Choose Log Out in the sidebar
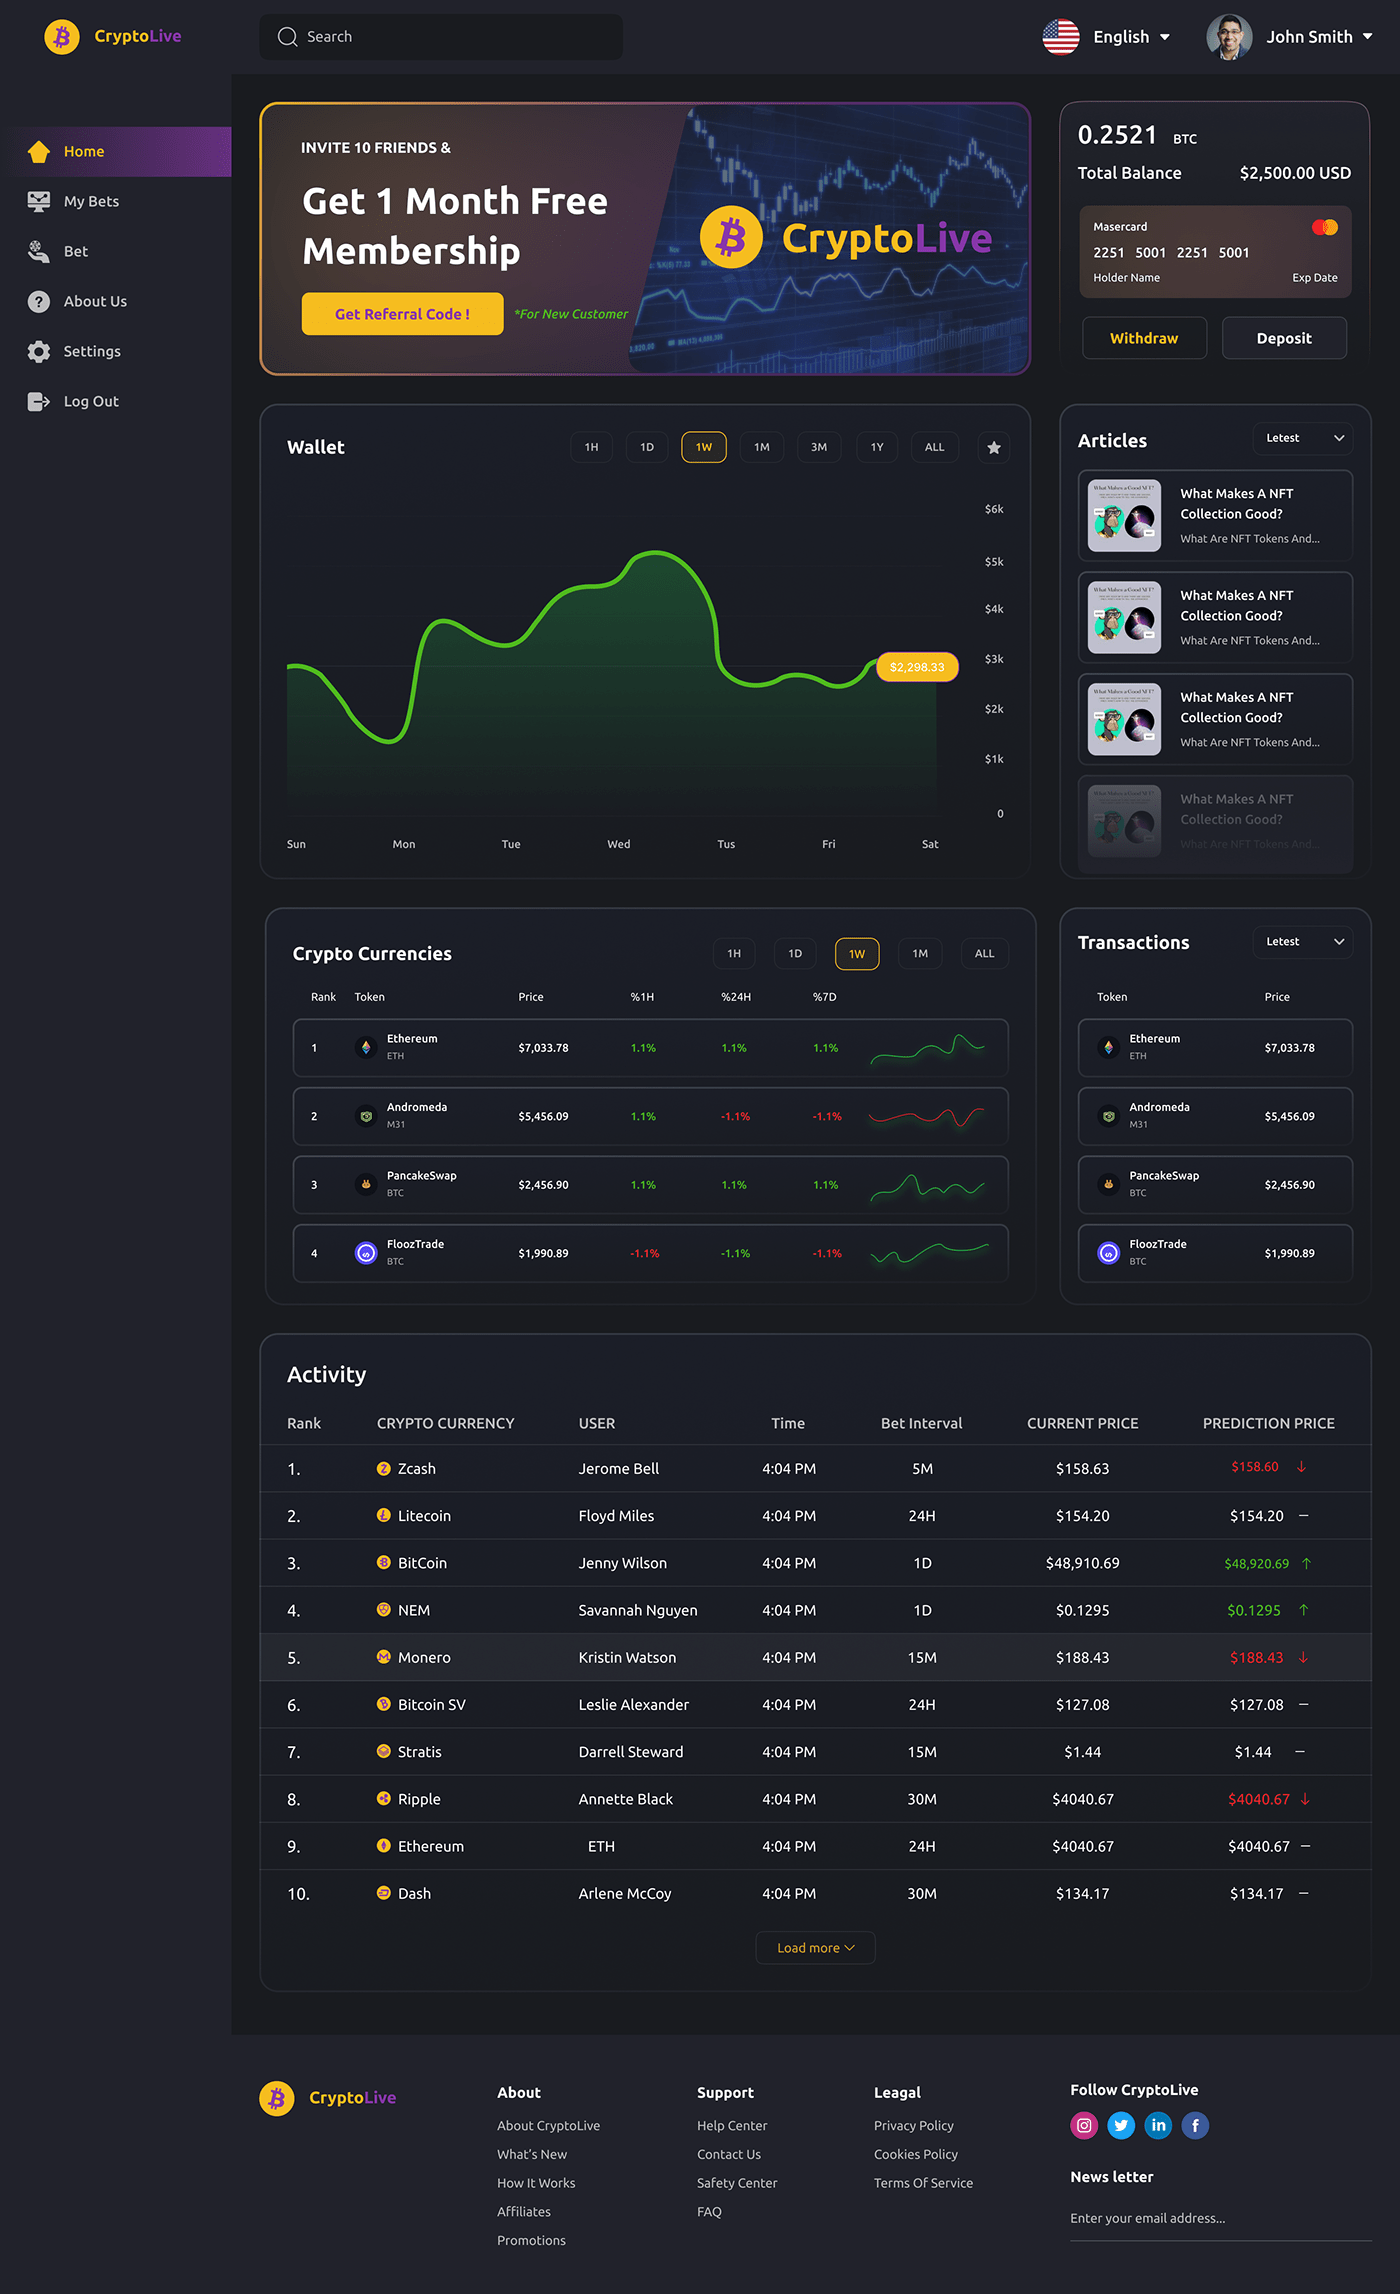This screenshot has height=2294, width=1400. point(116,402)
